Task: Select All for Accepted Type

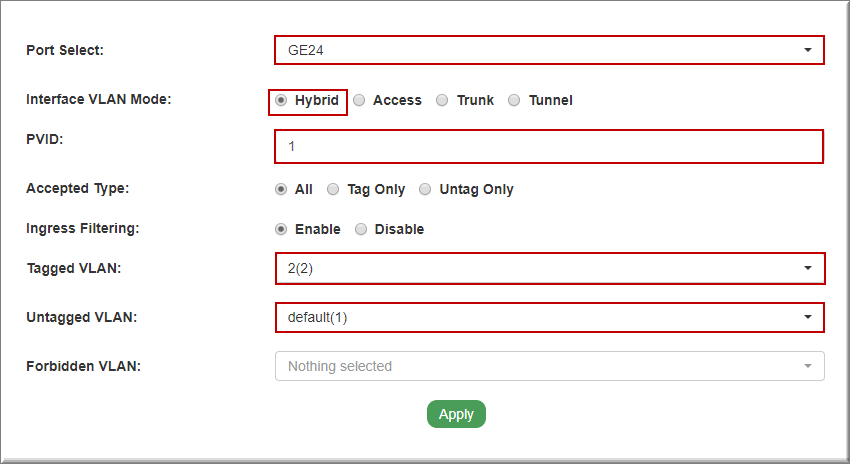Action: pyautogui.click(x=281, y=189)
